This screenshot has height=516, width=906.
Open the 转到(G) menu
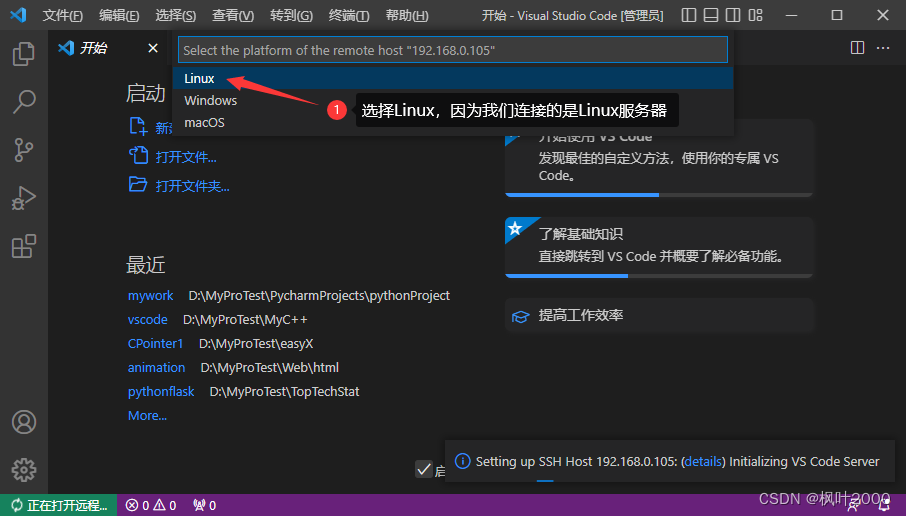pos(291,16)
